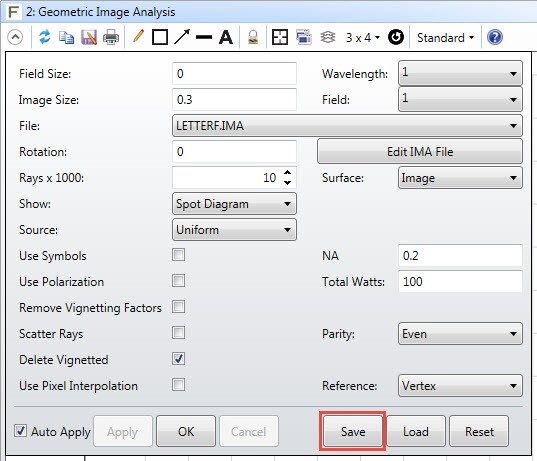Open the Standard menu in toolbar
Image resolution: width=537 pixels, height=461 pixels.
(445, 37)
